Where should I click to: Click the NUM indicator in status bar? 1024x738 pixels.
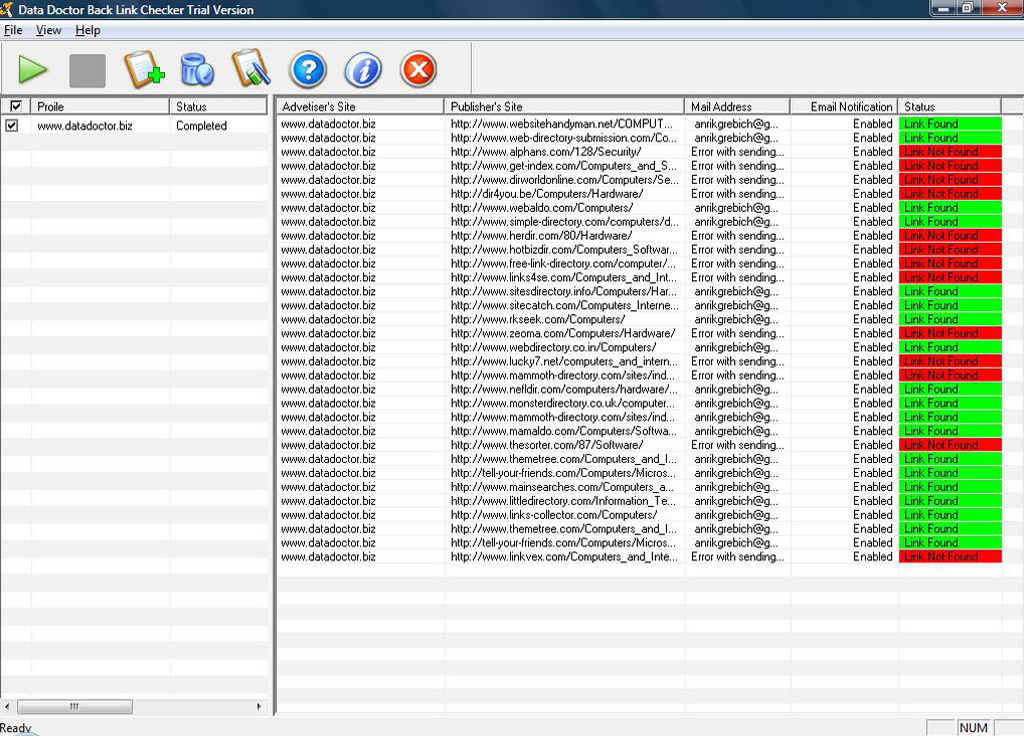(973, 728)
